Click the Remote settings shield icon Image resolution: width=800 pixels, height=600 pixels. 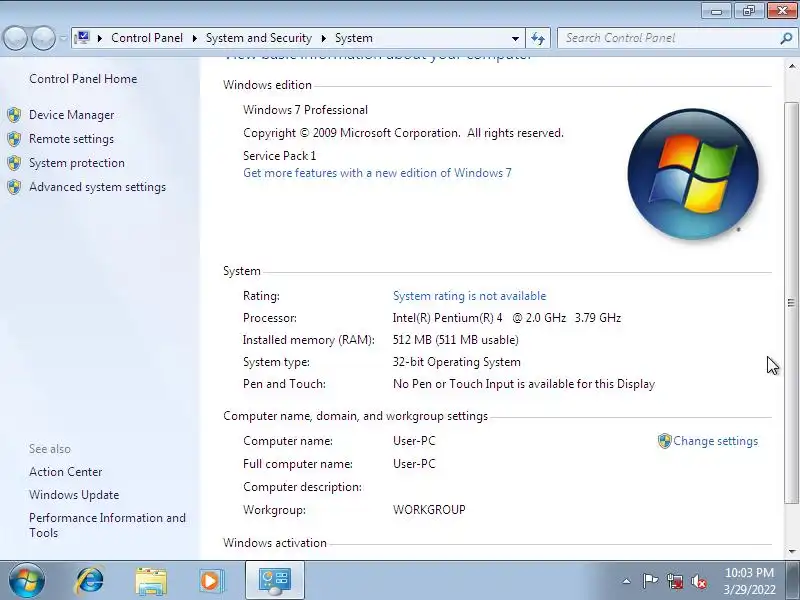[x=14, y=139]
